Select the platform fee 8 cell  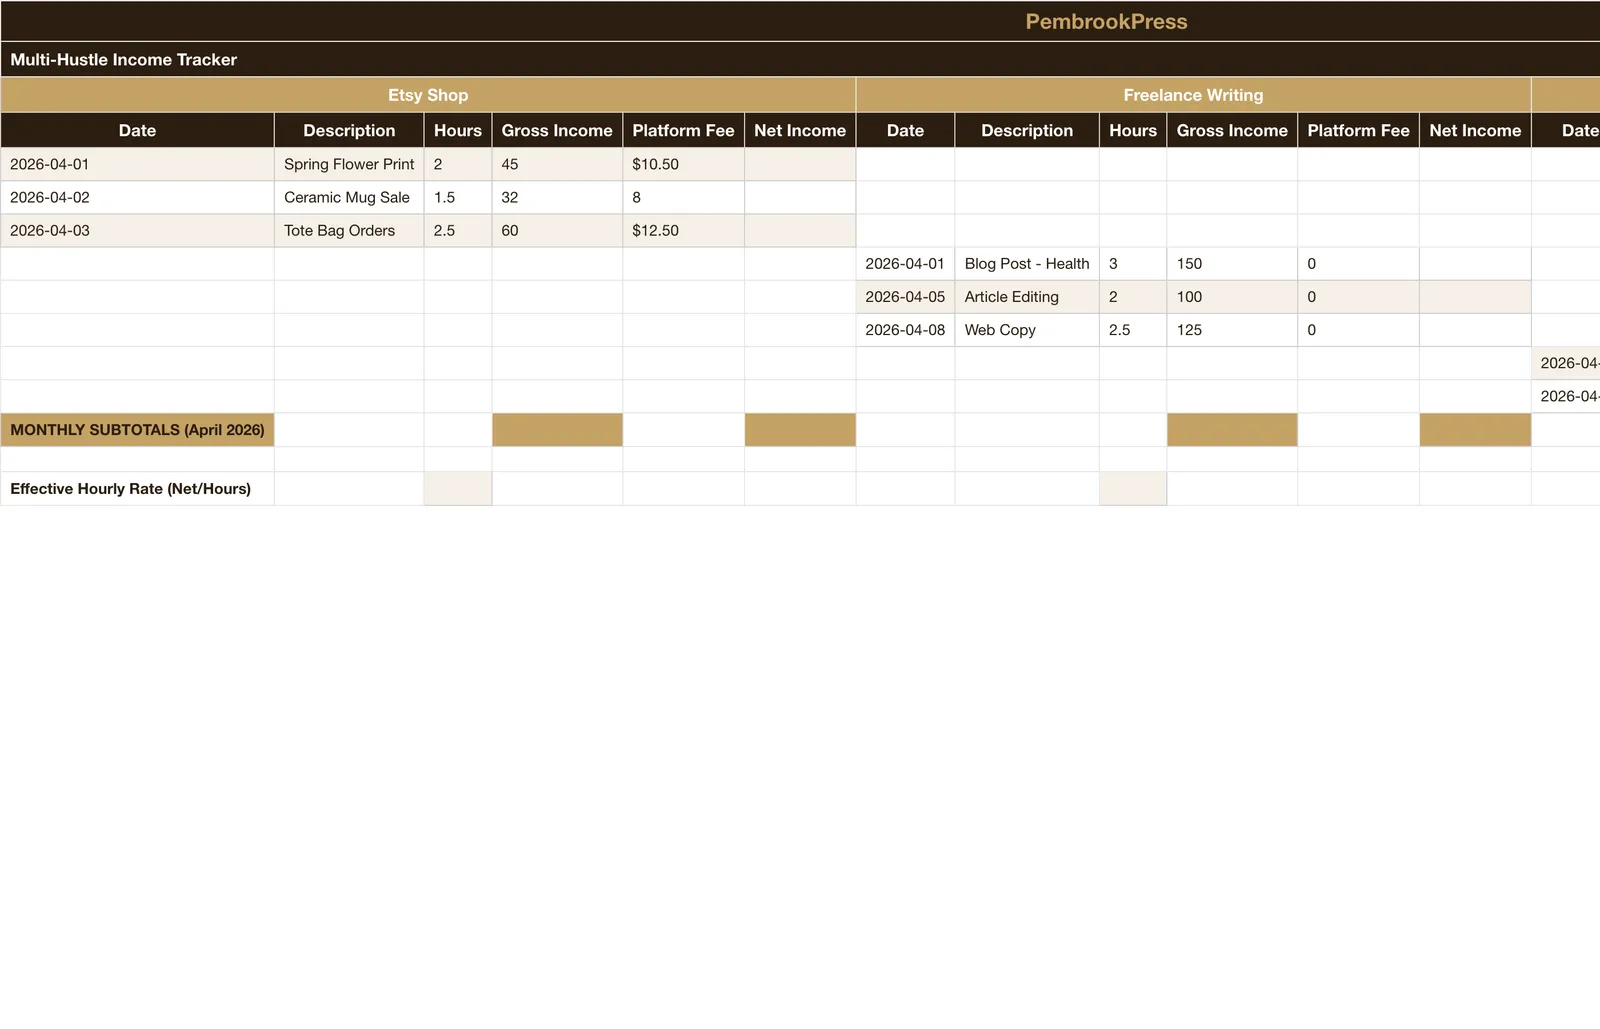683,197
